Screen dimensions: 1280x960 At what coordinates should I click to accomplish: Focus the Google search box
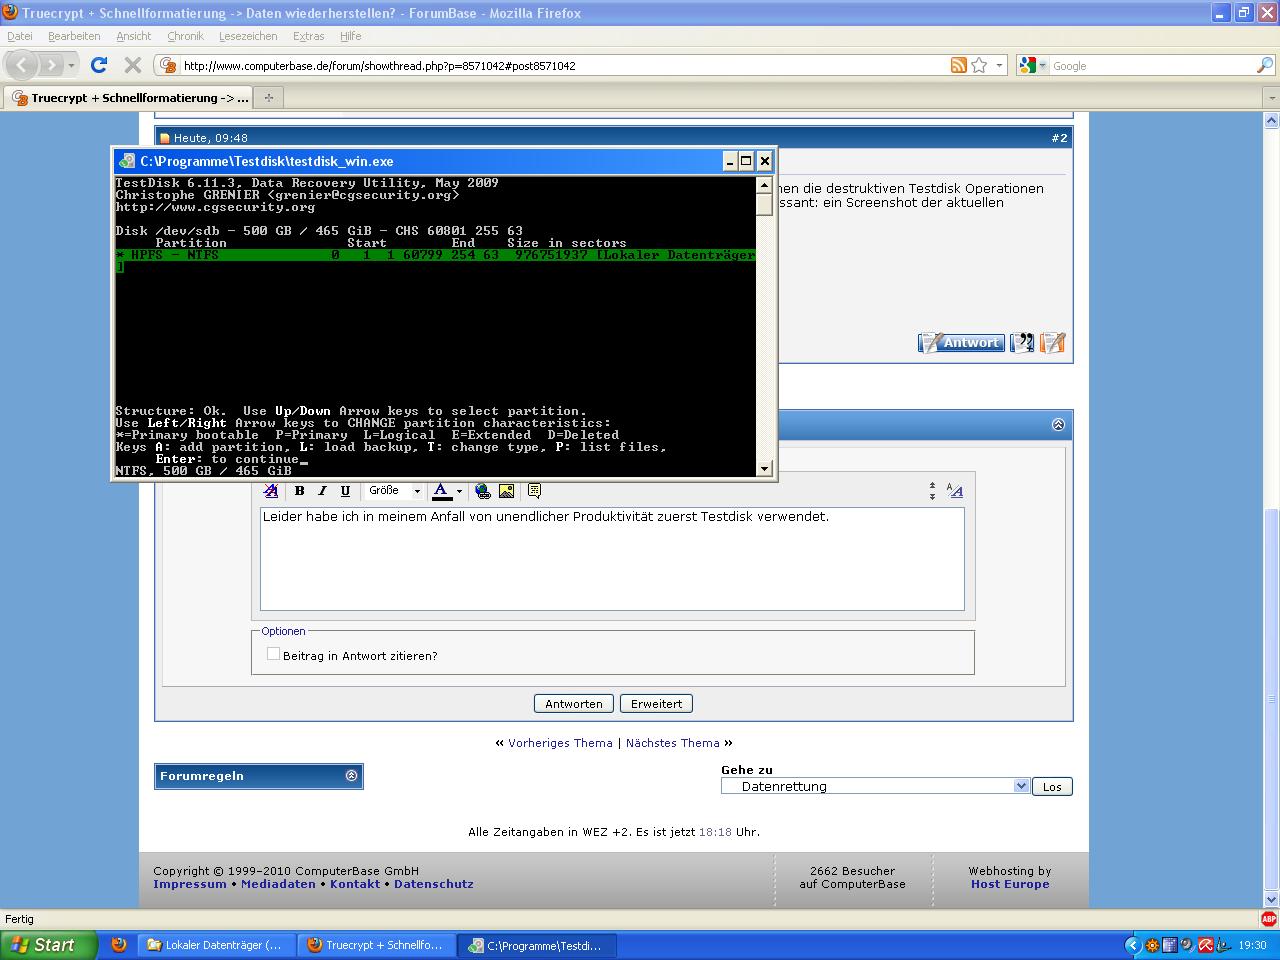tap(1152, 66)
